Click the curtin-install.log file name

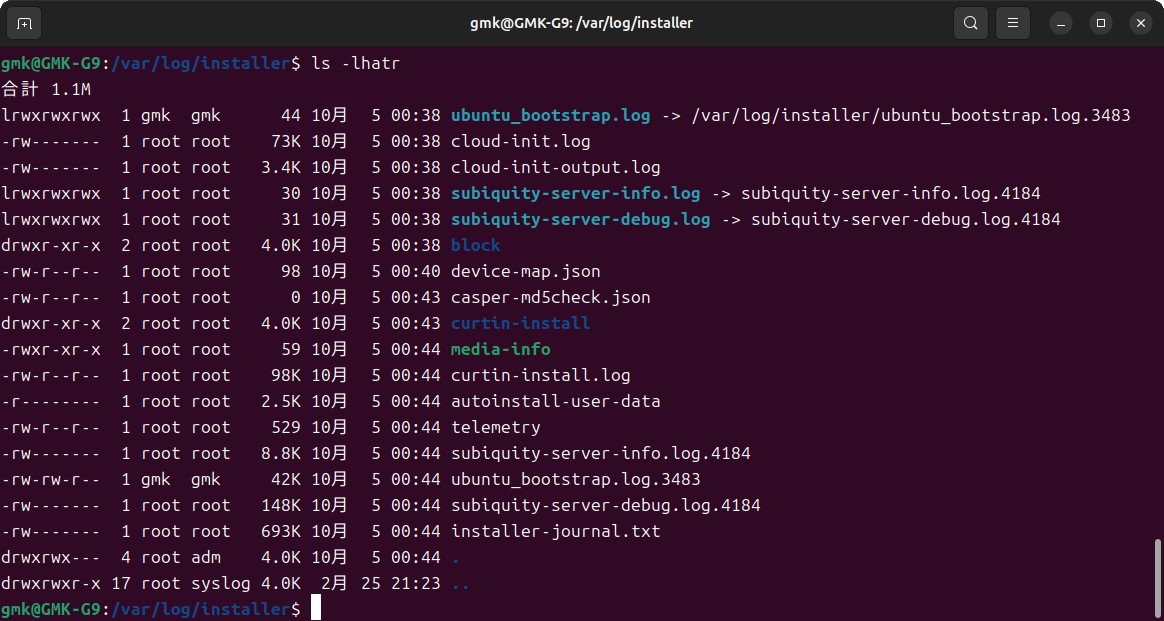[540, 375]
